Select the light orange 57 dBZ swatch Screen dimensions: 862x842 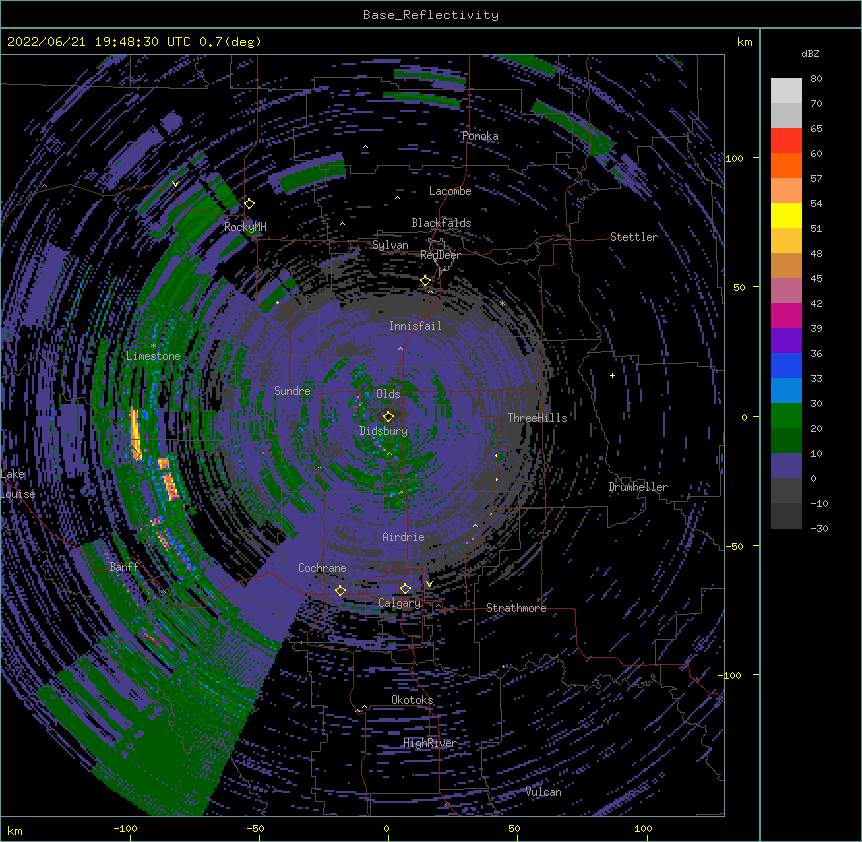[786, 191]
